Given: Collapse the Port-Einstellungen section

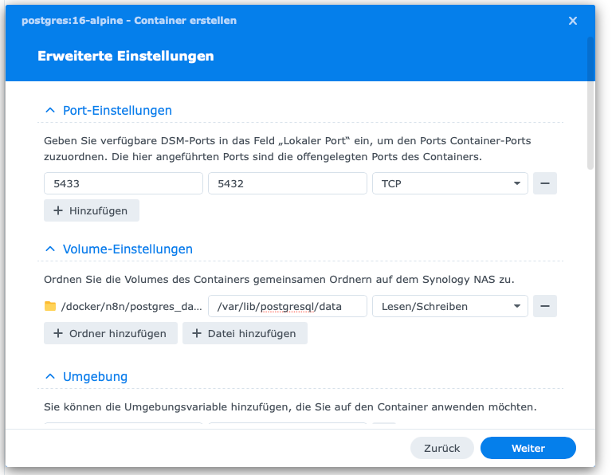Looking at the screenshot, I should [50, 111].
